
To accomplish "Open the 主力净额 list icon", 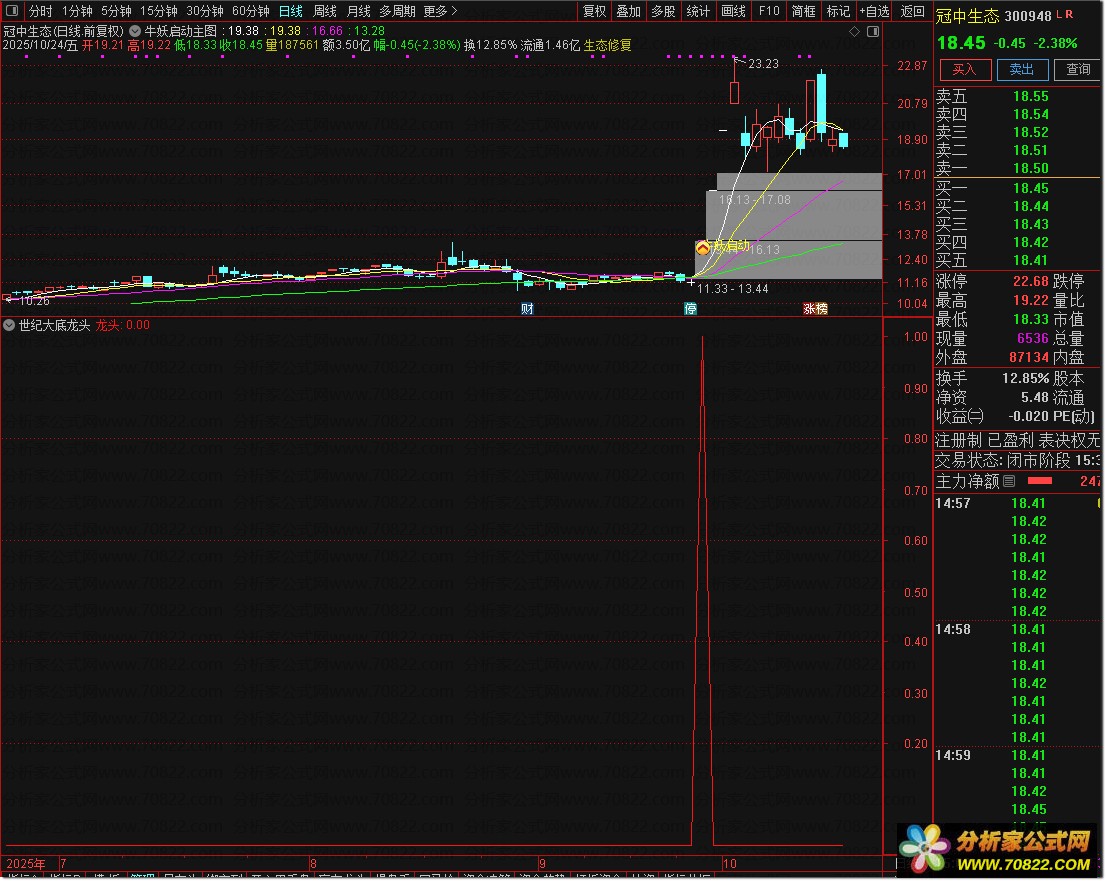I will (x=1010, y=481).
